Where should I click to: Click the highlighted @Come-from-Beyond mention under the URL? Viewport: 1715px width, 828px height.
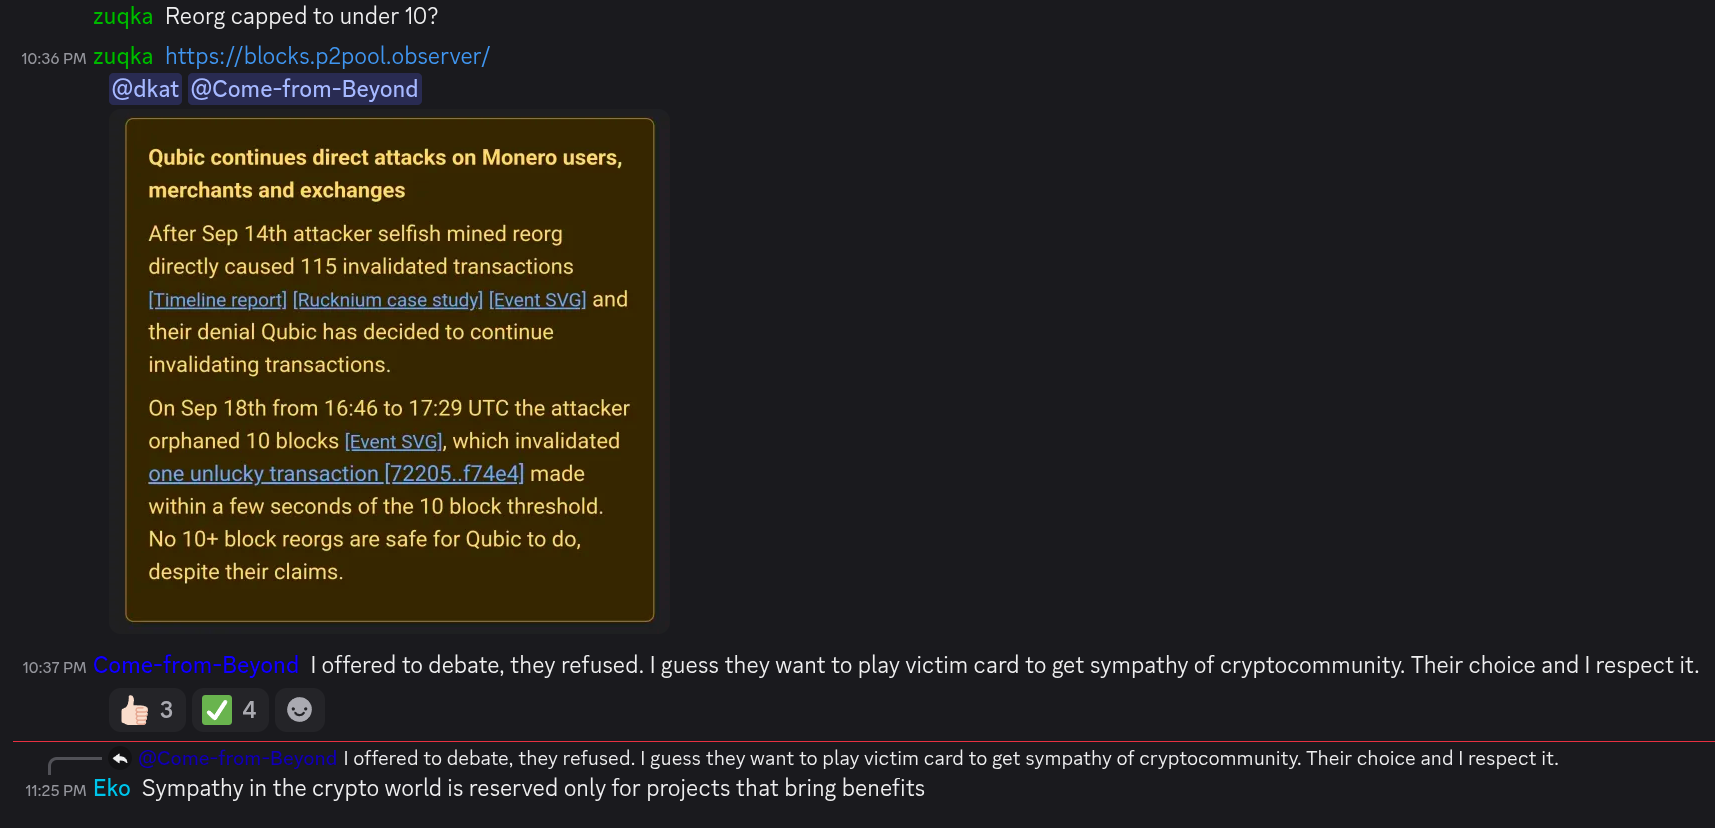(x=304, y=89)
